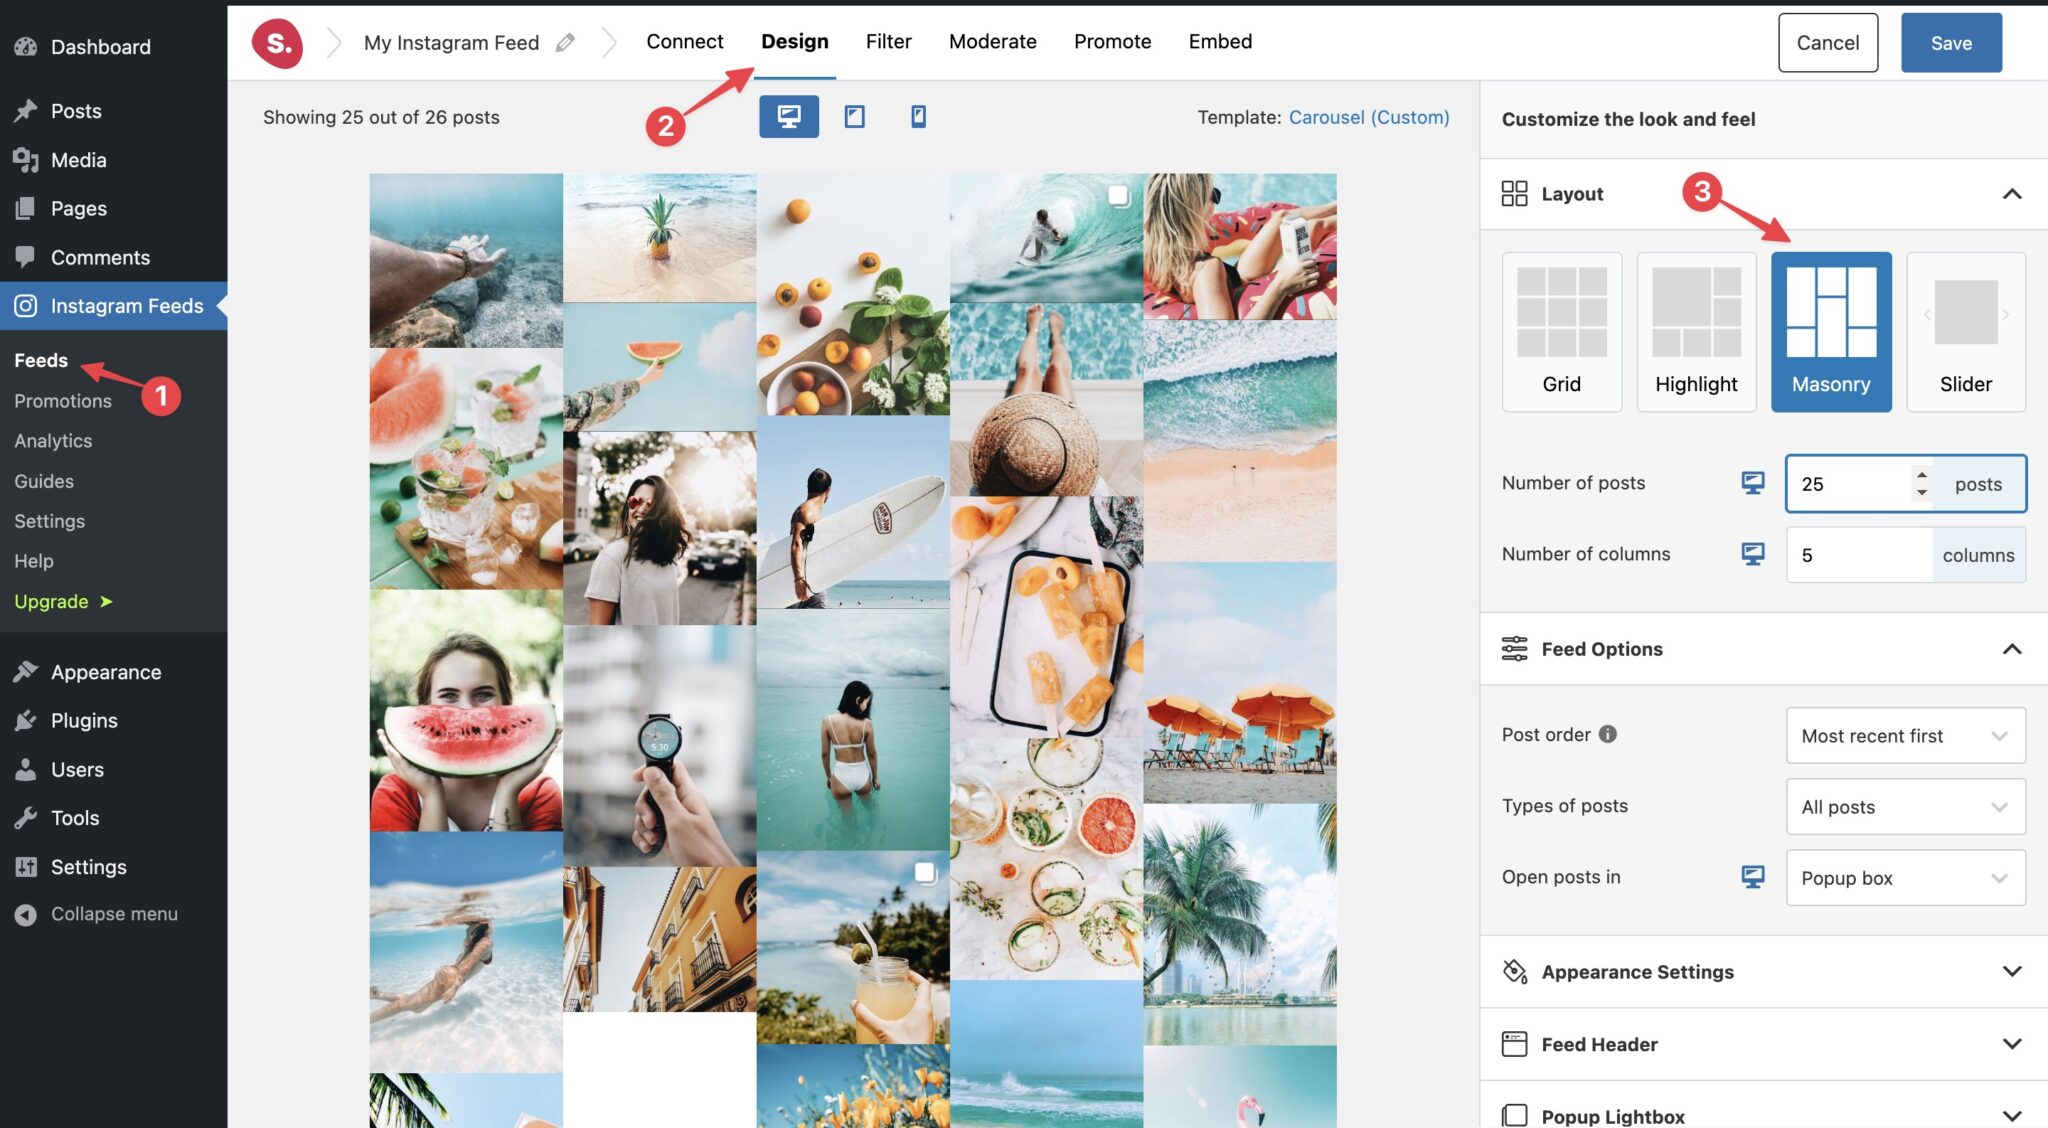Open the Carousel (Custom) template link
The image size is (2048, 1128).
pyautogui.click(x=1369, y=117)
